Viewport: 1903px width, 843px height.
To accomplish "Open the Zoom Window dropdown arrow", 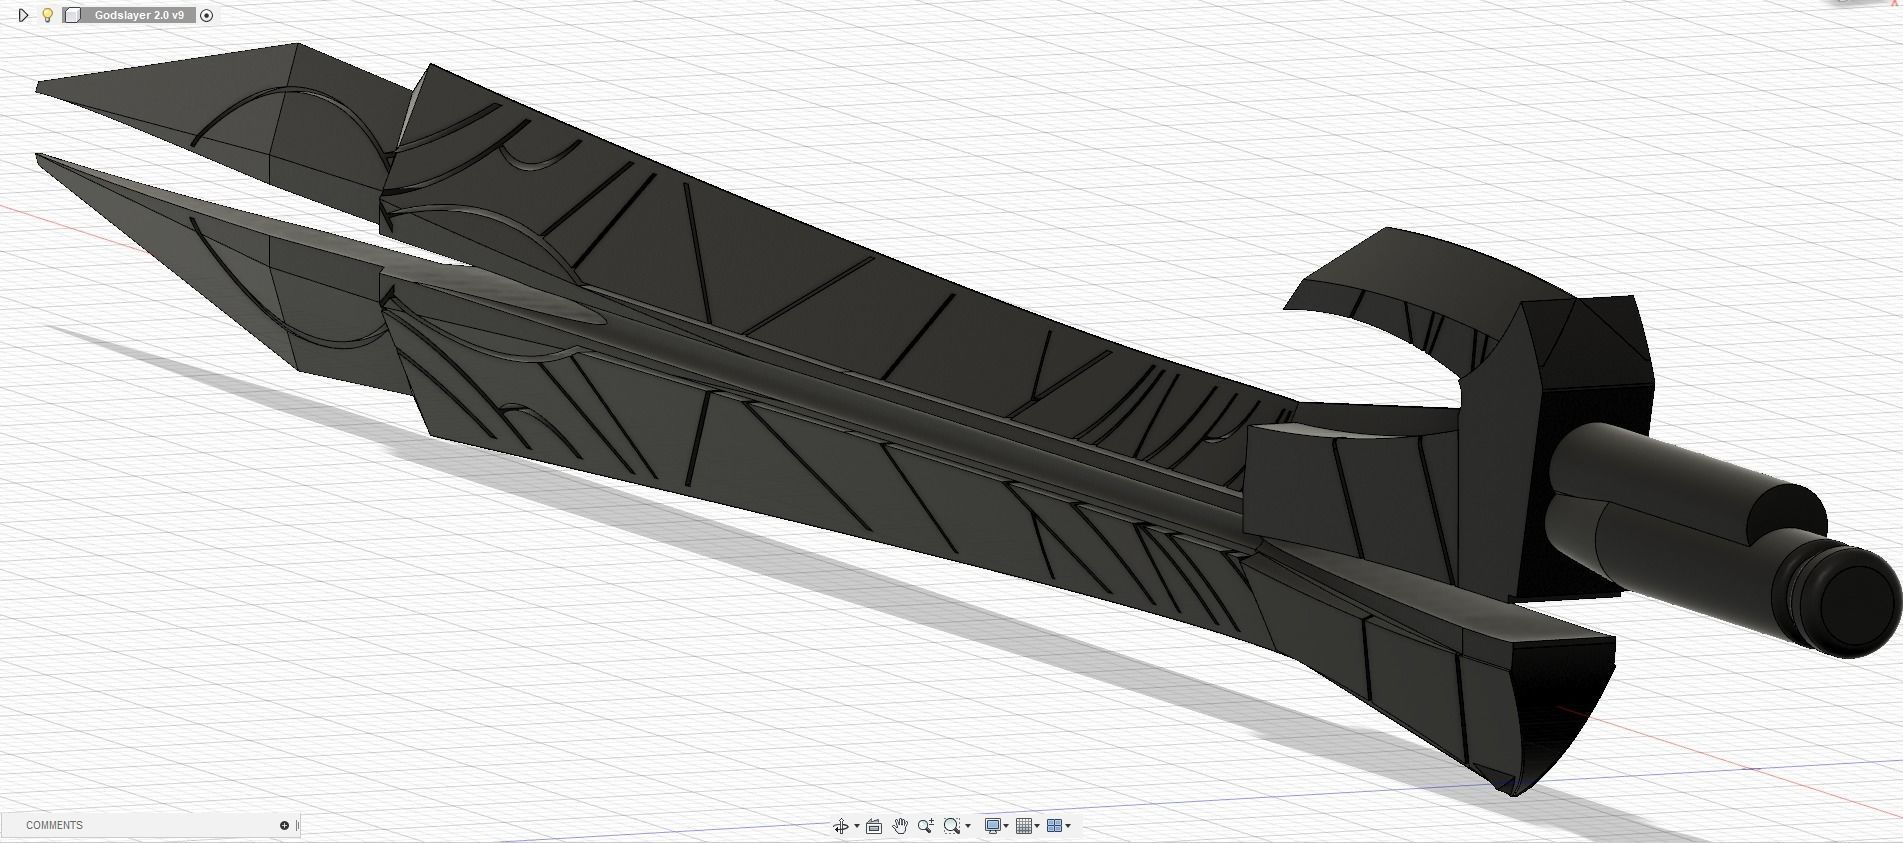I will pos(968,826).
